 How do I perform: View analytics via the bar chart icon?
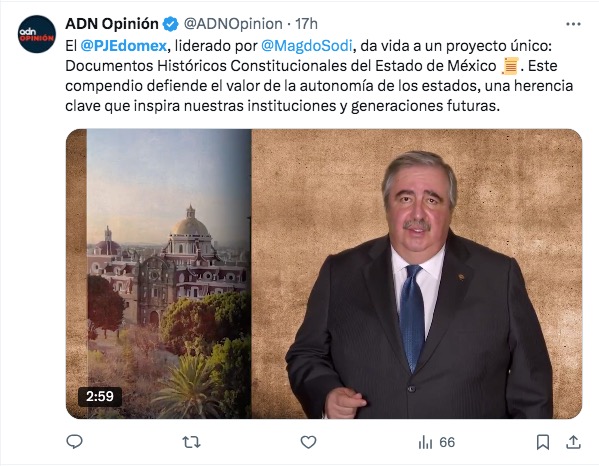[425, 443]
